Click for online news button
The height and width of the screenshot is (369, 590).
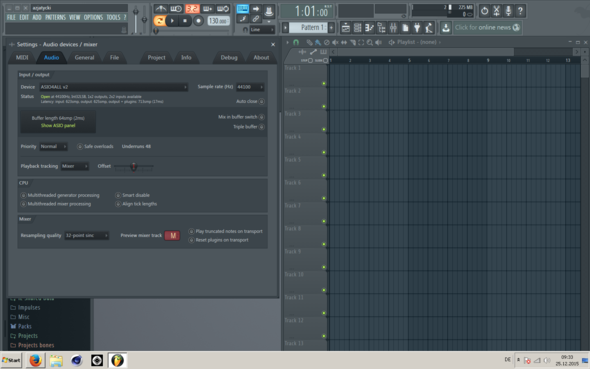tap(487, 27)
